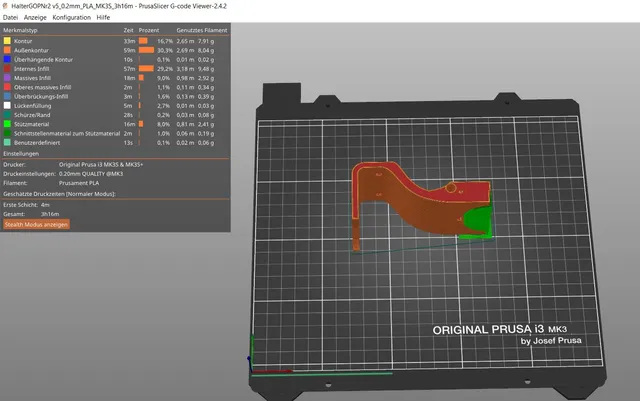Click the brown infill area of the model

(x=412, y=208)
